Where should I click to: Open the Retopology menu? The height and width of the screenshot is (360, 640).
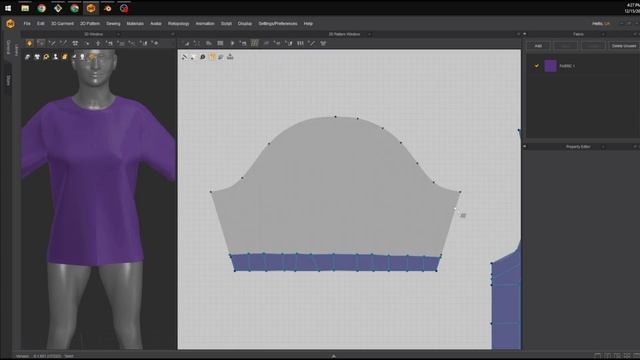pyautogui.click(x=179, y=24)
